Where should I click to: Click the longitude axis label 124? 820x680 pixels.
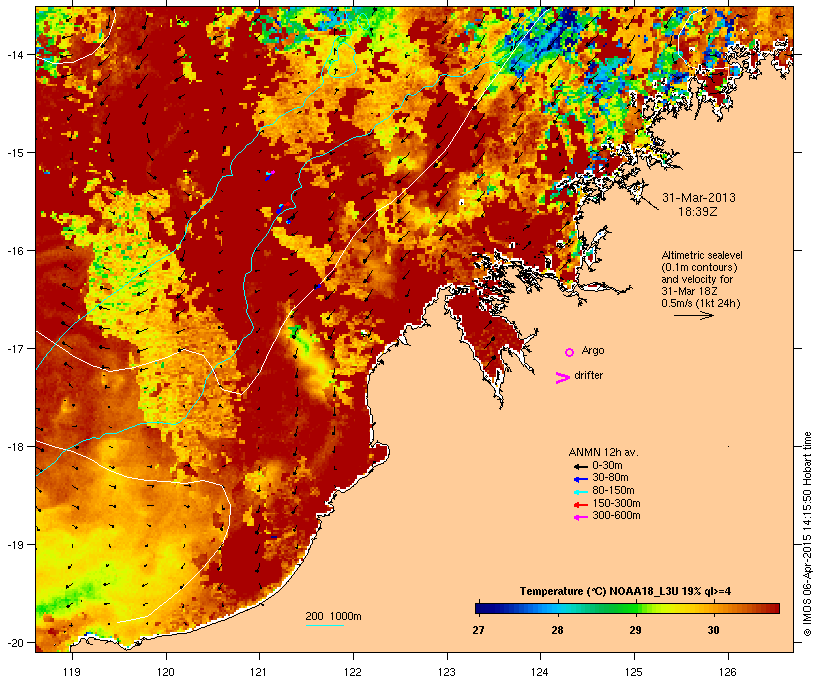[x=541, y=672]
